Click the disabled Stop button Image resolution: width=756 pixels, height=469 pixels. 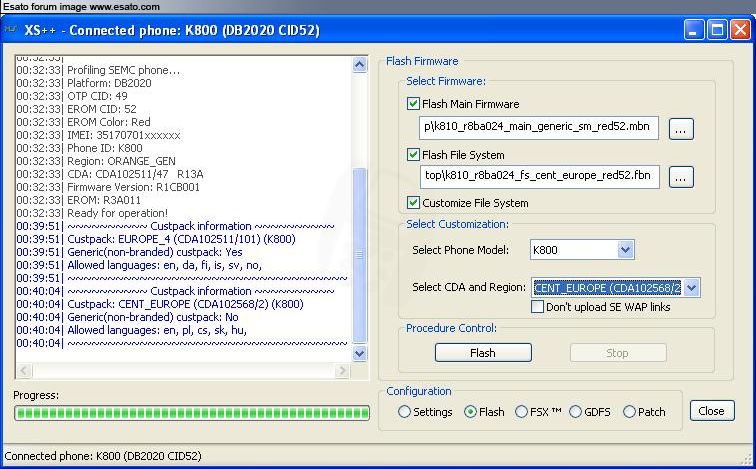point(618,353)
